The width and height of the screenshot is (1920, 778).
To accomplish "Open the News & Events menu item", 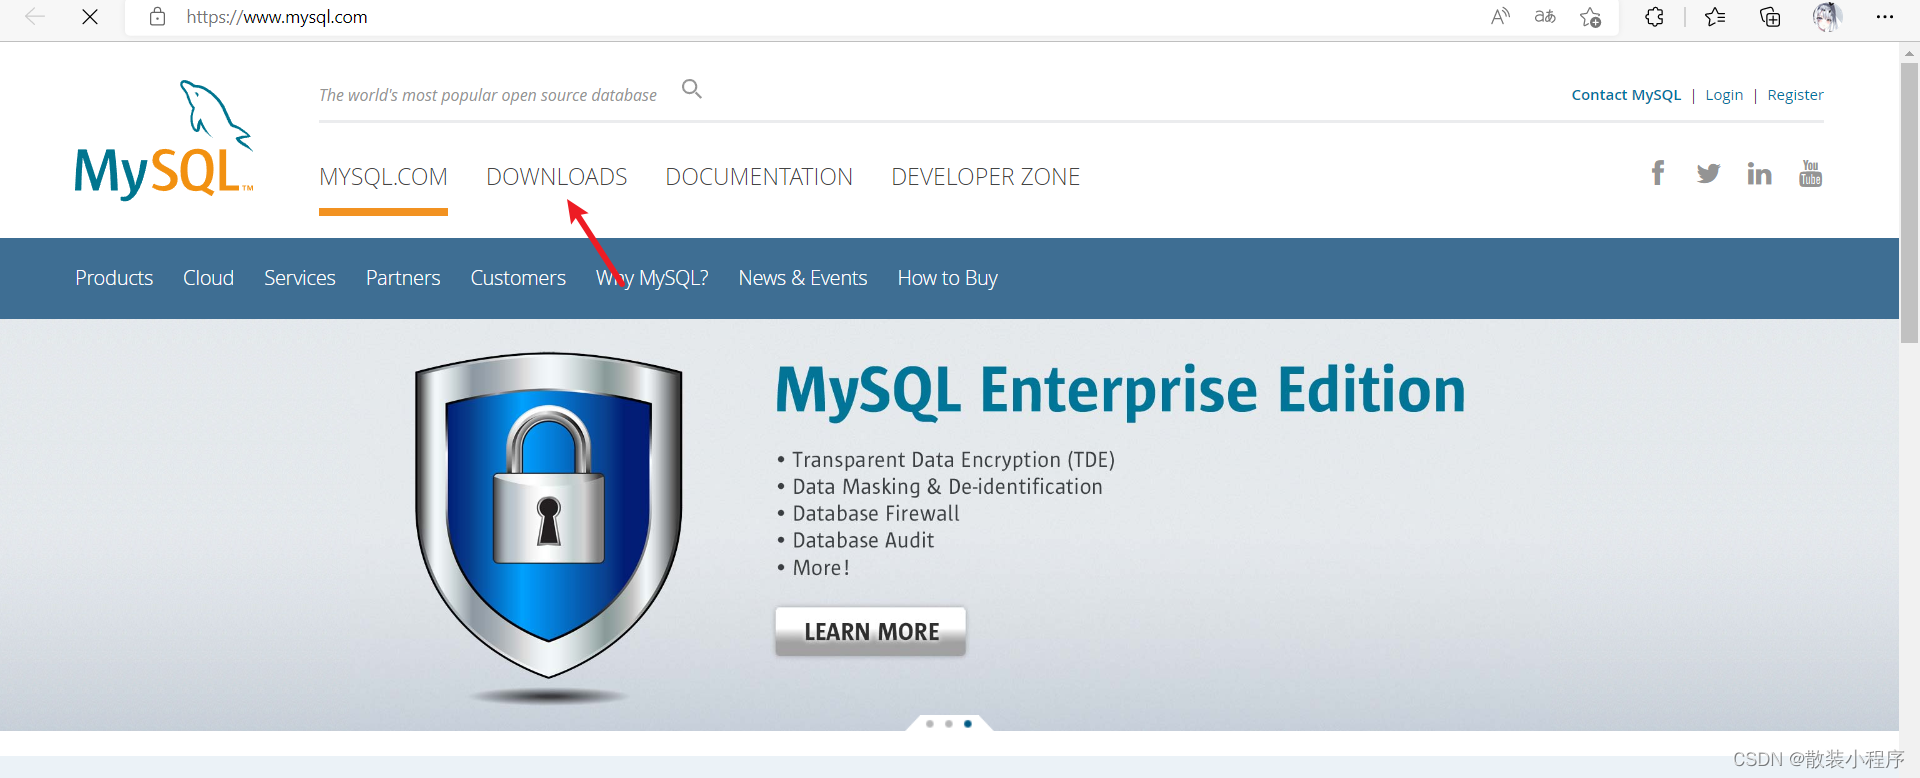I will 802,278.
